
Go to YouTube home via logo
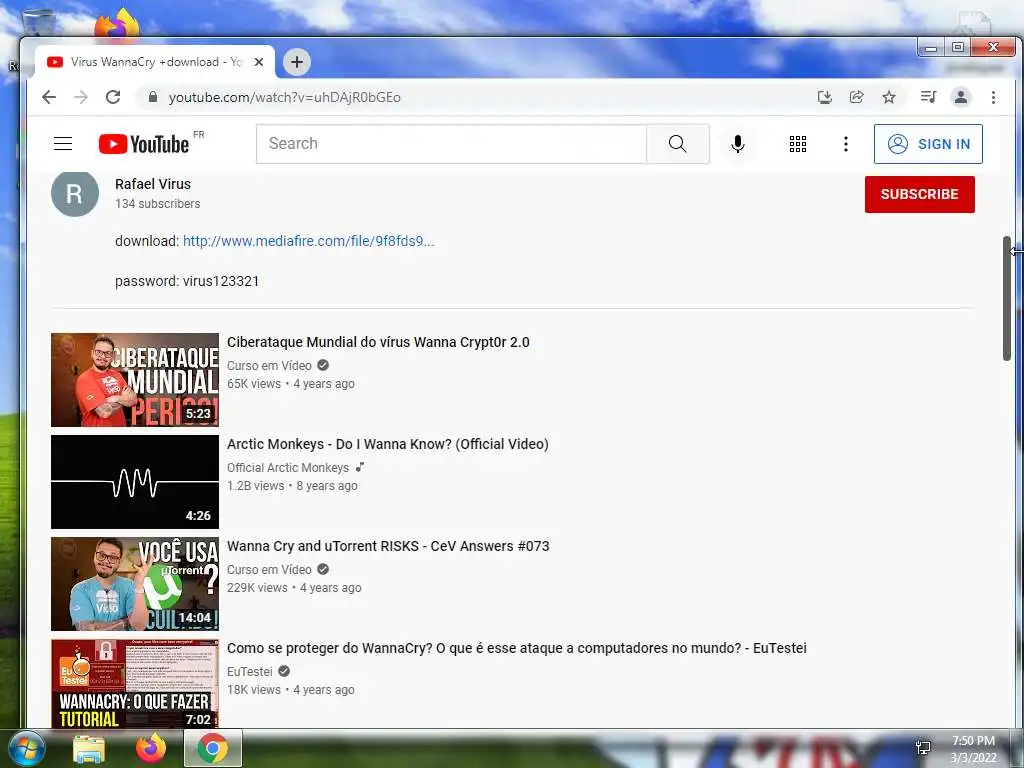tap(144, 144)
